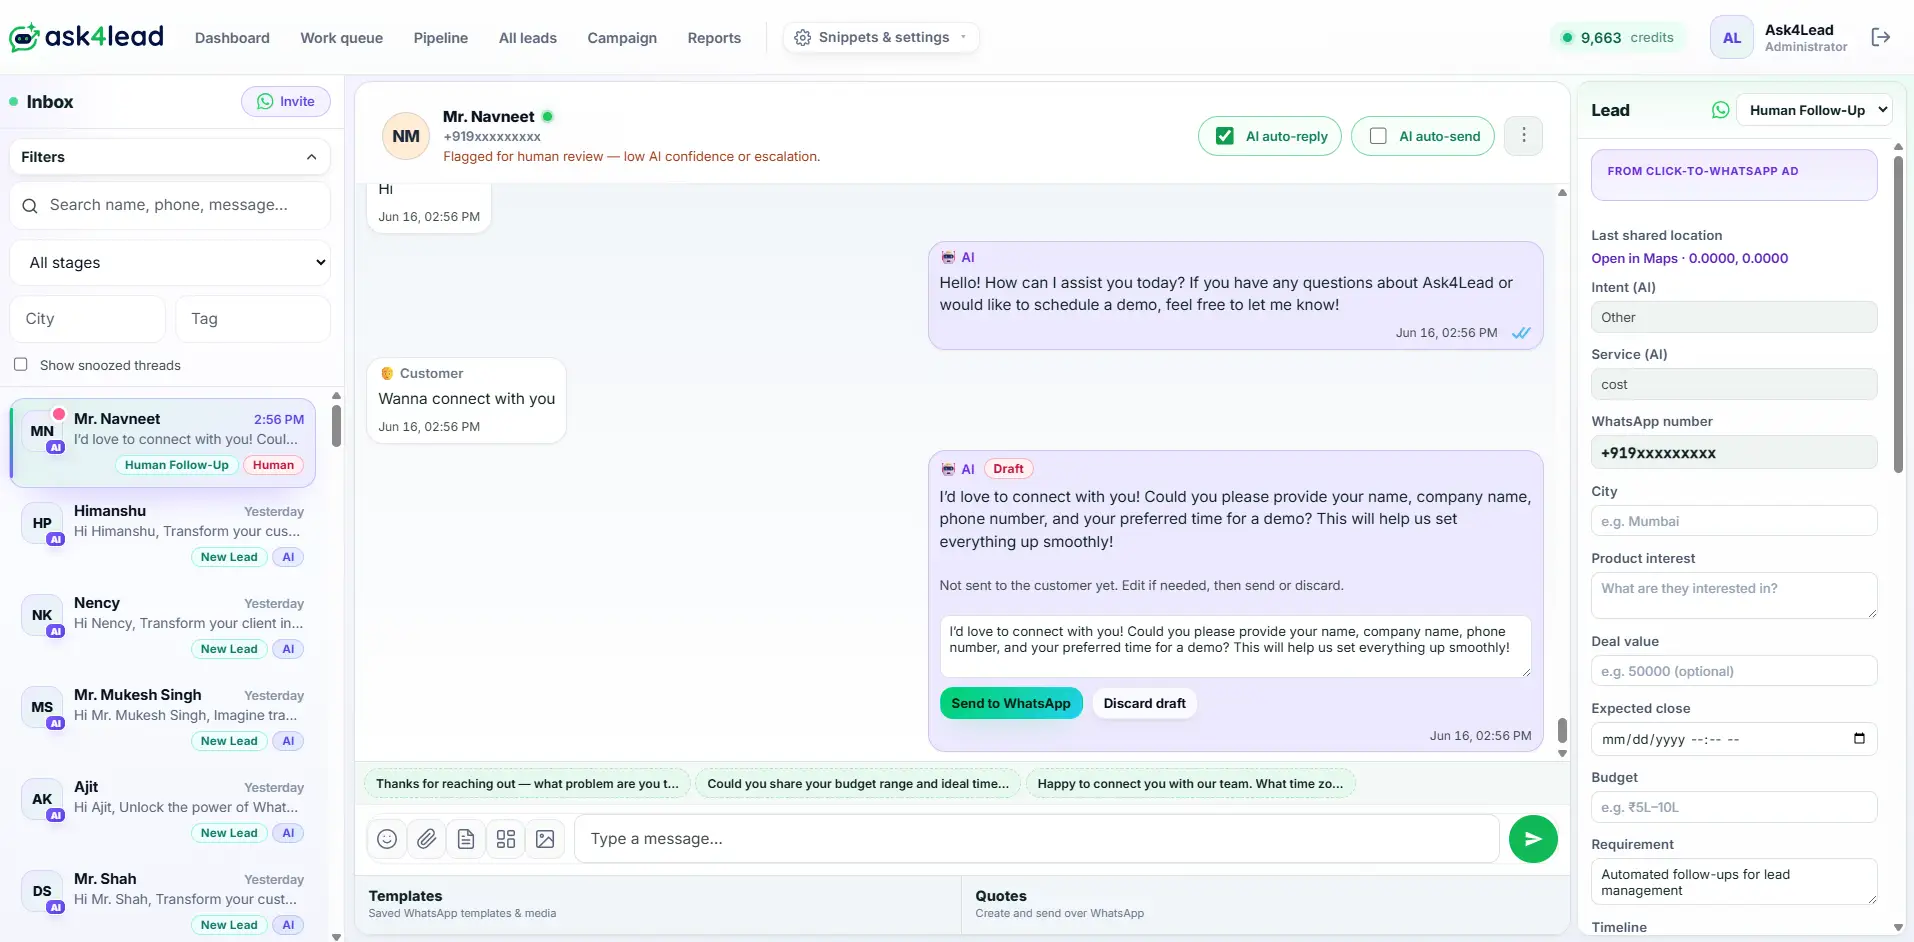Click the WhatsApp icon in Lead panel
Image resolution: width=1914 pixels, height=942 pixels.
(x=1720, y=110)
